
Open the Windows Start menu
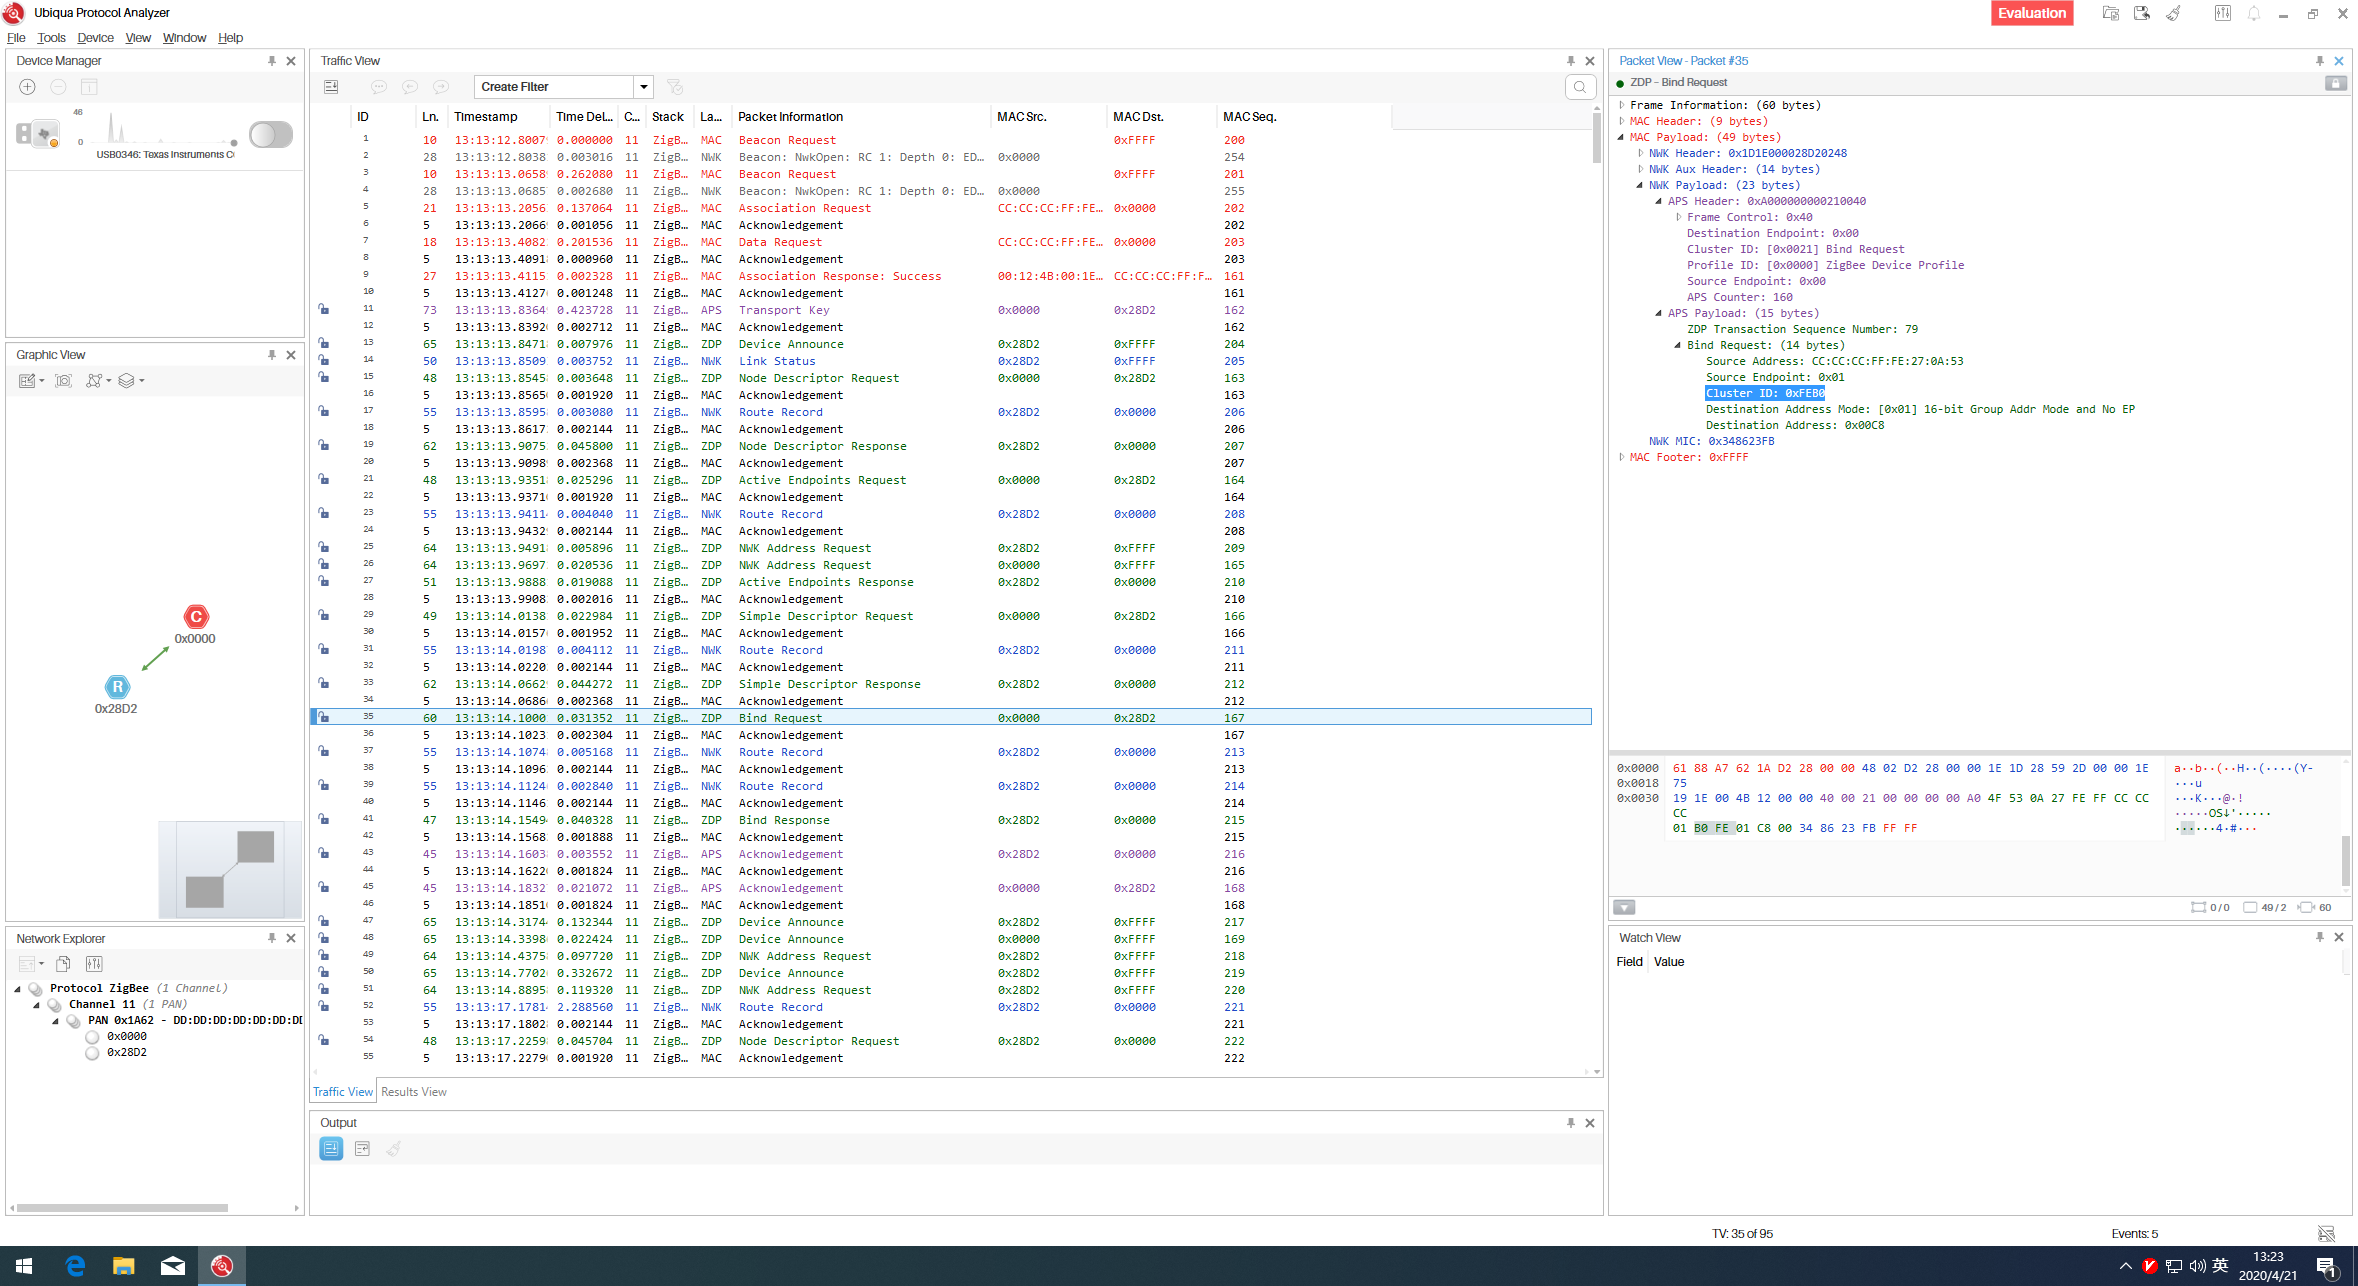click(x=24, y=1266)
